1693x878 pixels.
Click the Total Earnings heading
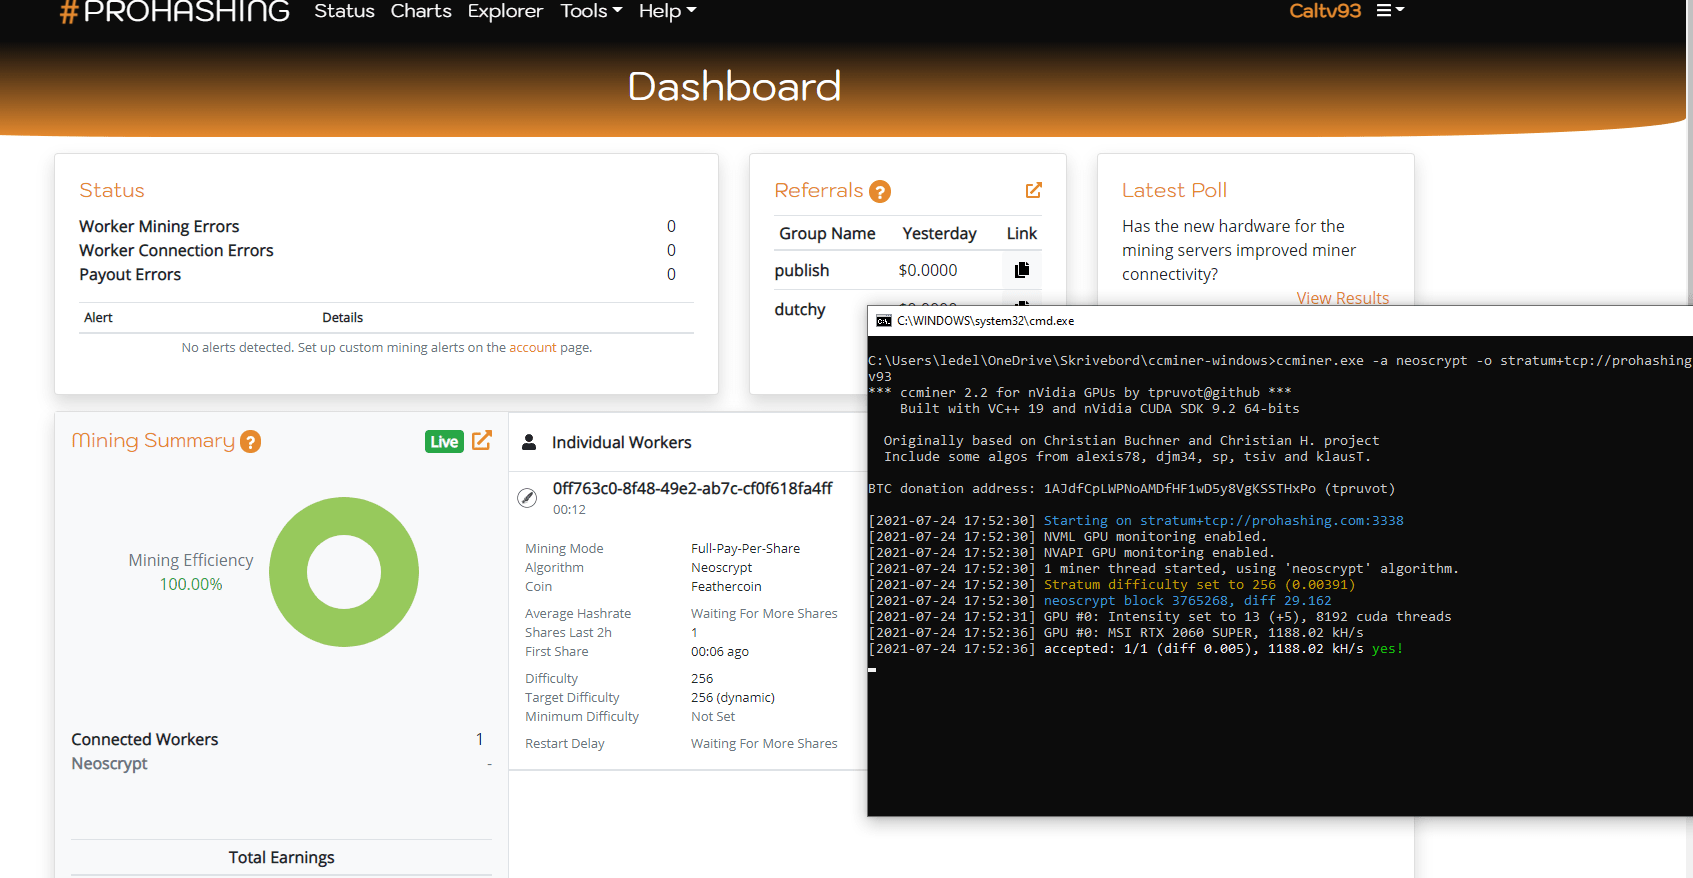281,858
